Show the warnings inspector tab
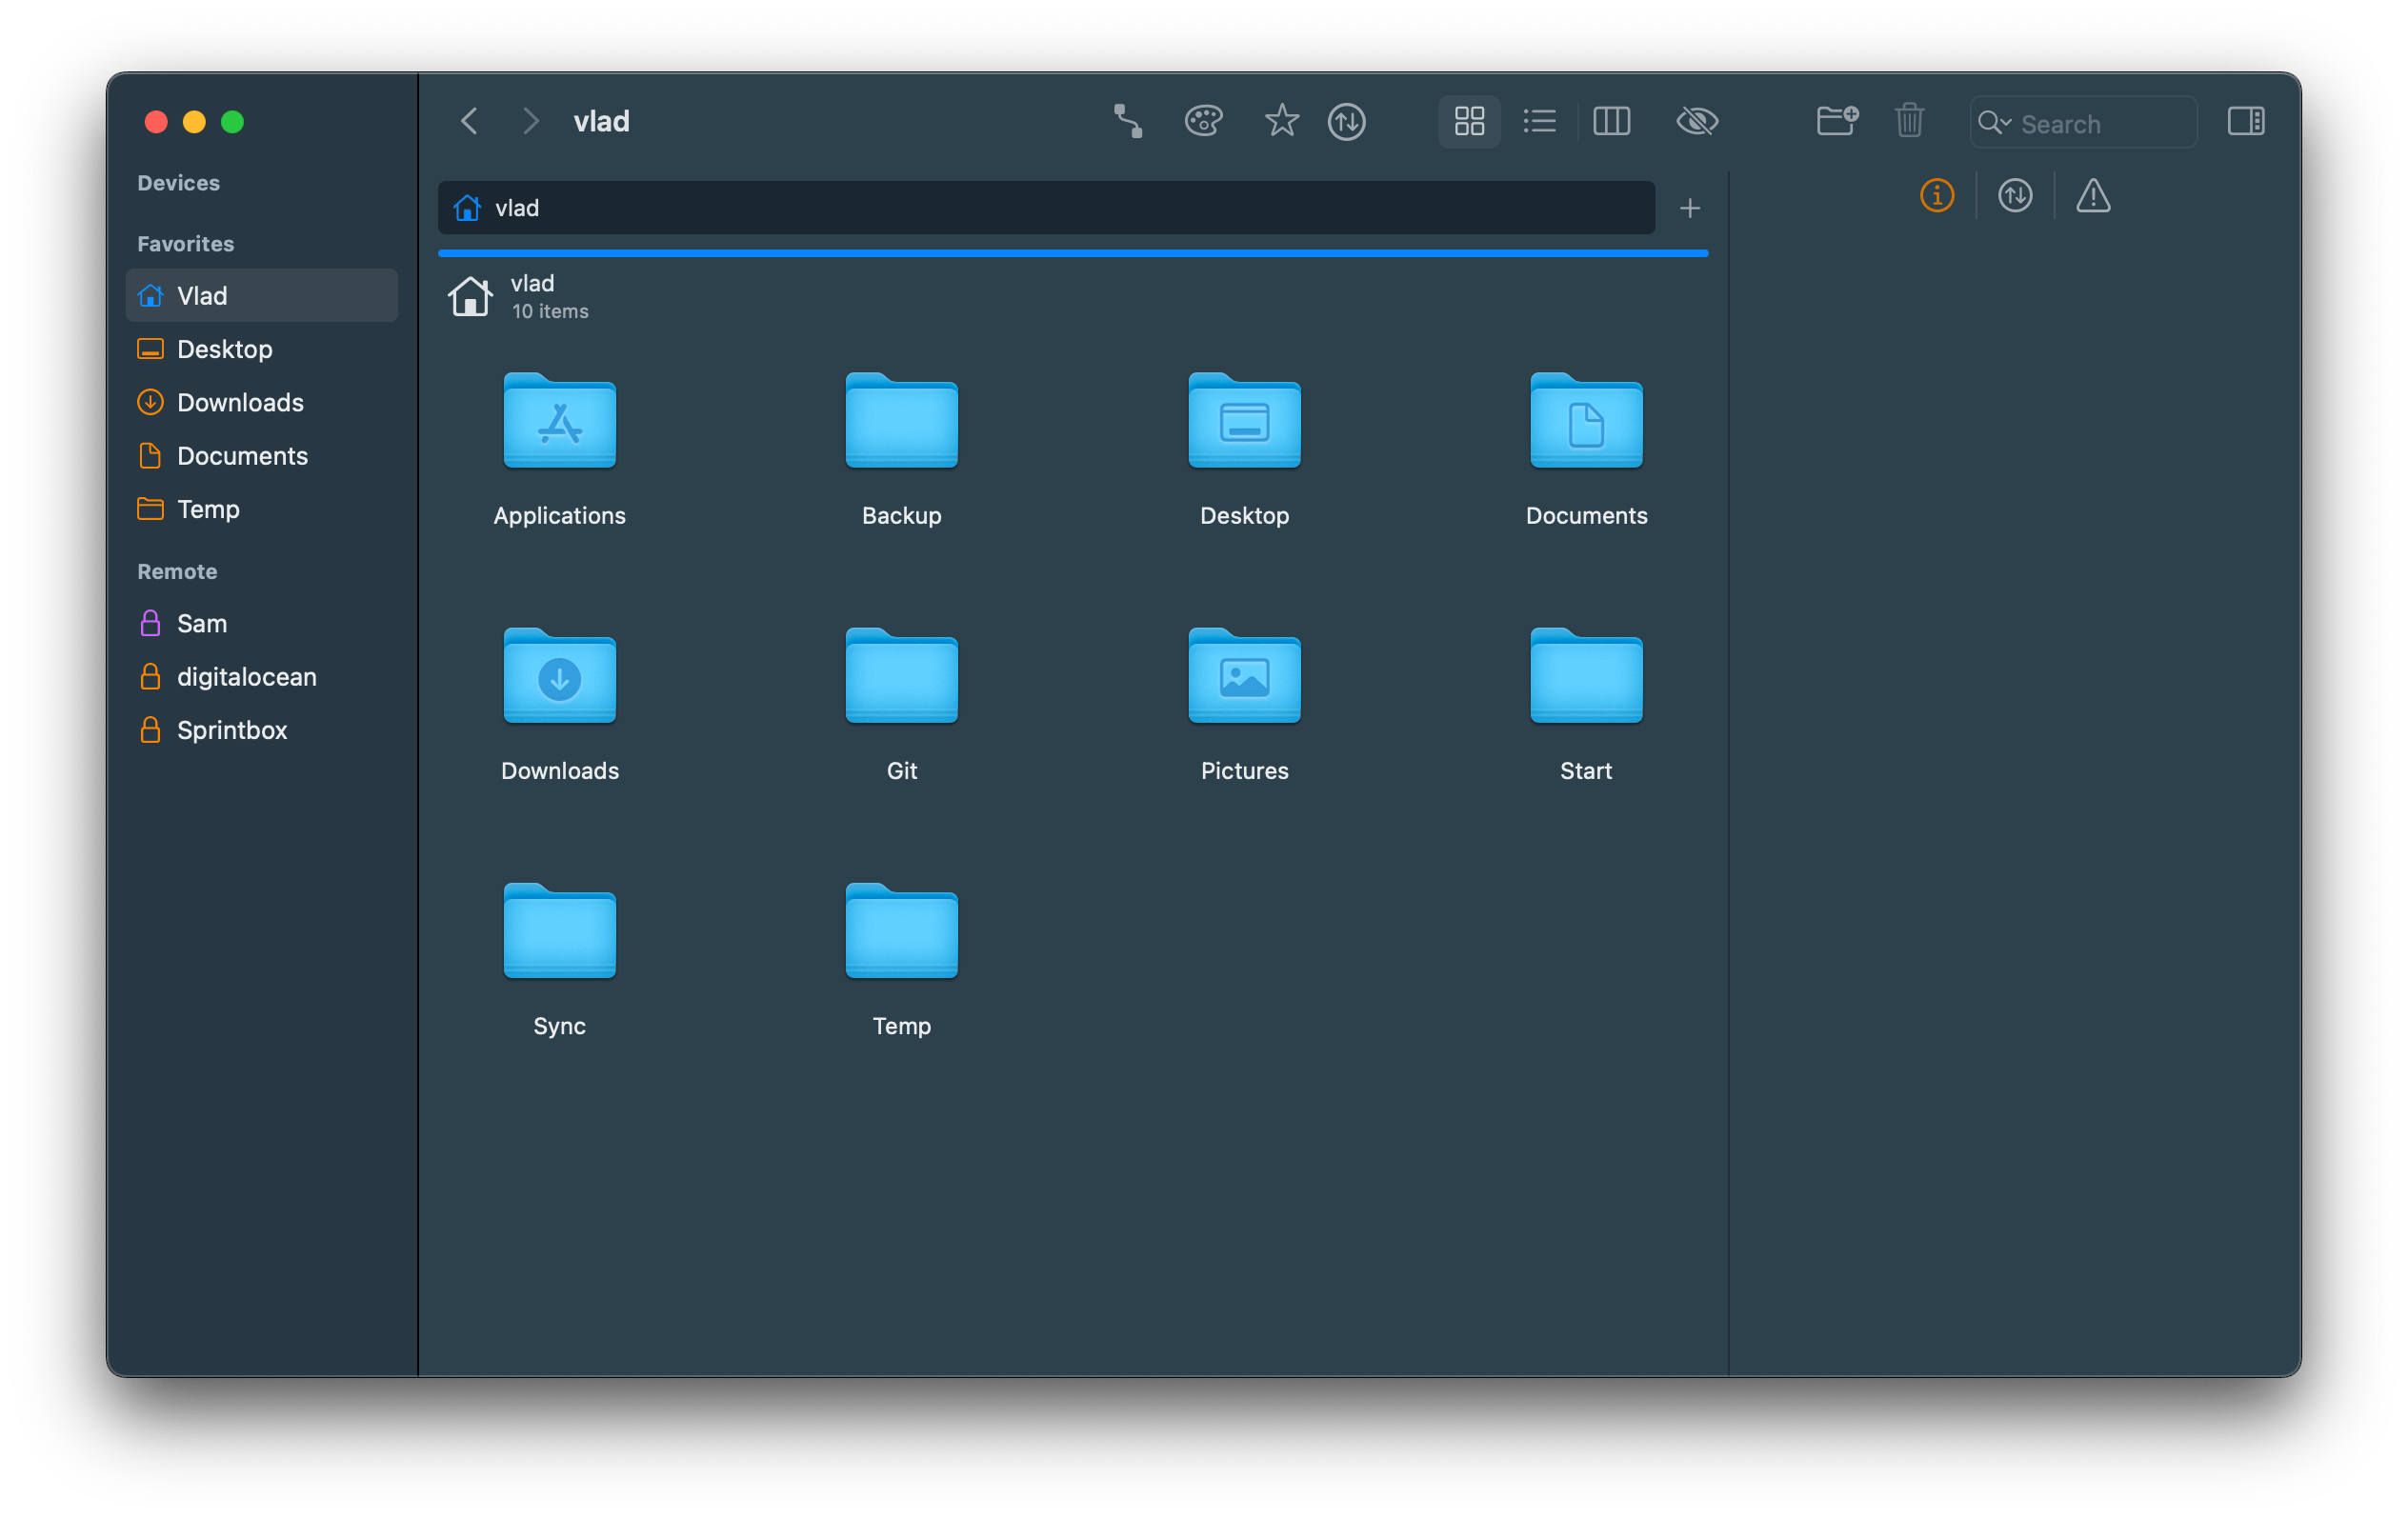 pos(2092,195)
